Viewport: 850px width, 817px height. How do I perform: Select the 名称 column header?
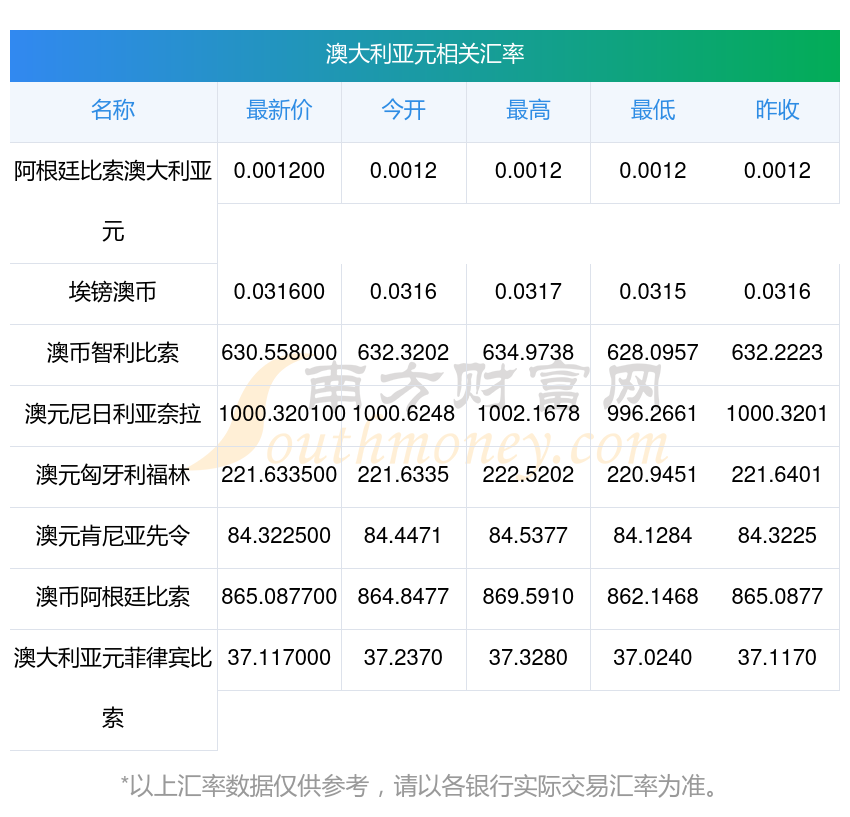(x=113, y=110)
